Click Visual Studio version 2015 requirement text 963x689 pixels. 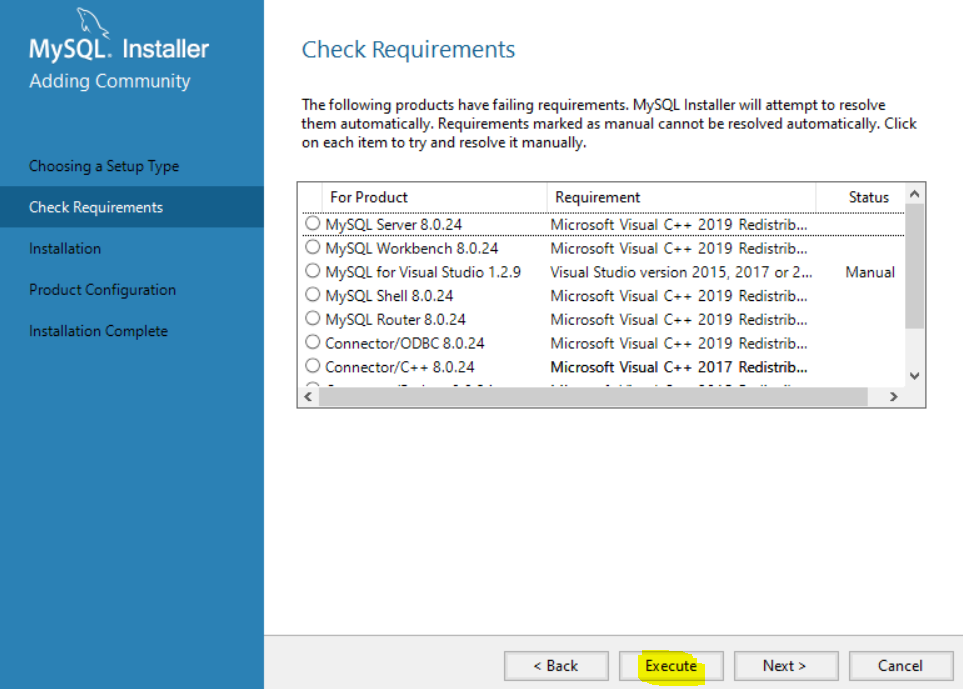tap(681, 272)
